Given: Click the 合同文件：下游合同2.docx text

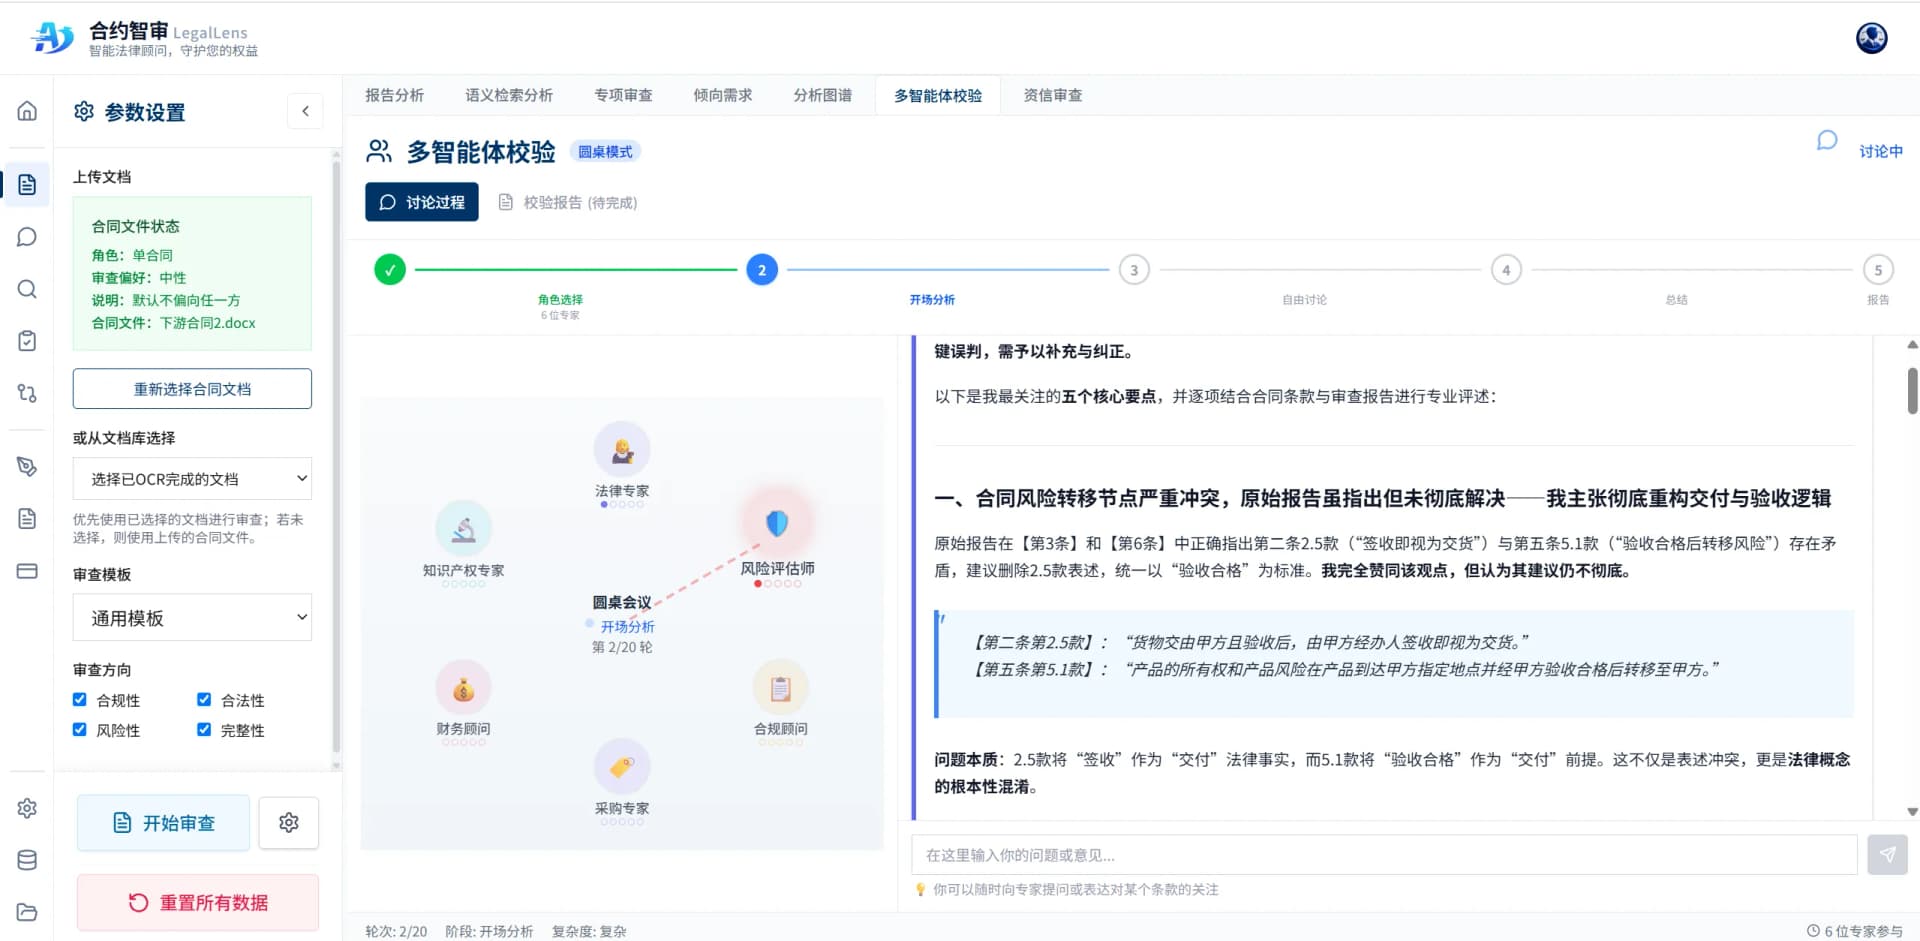Looking at the screenshot, I should 174,323.
